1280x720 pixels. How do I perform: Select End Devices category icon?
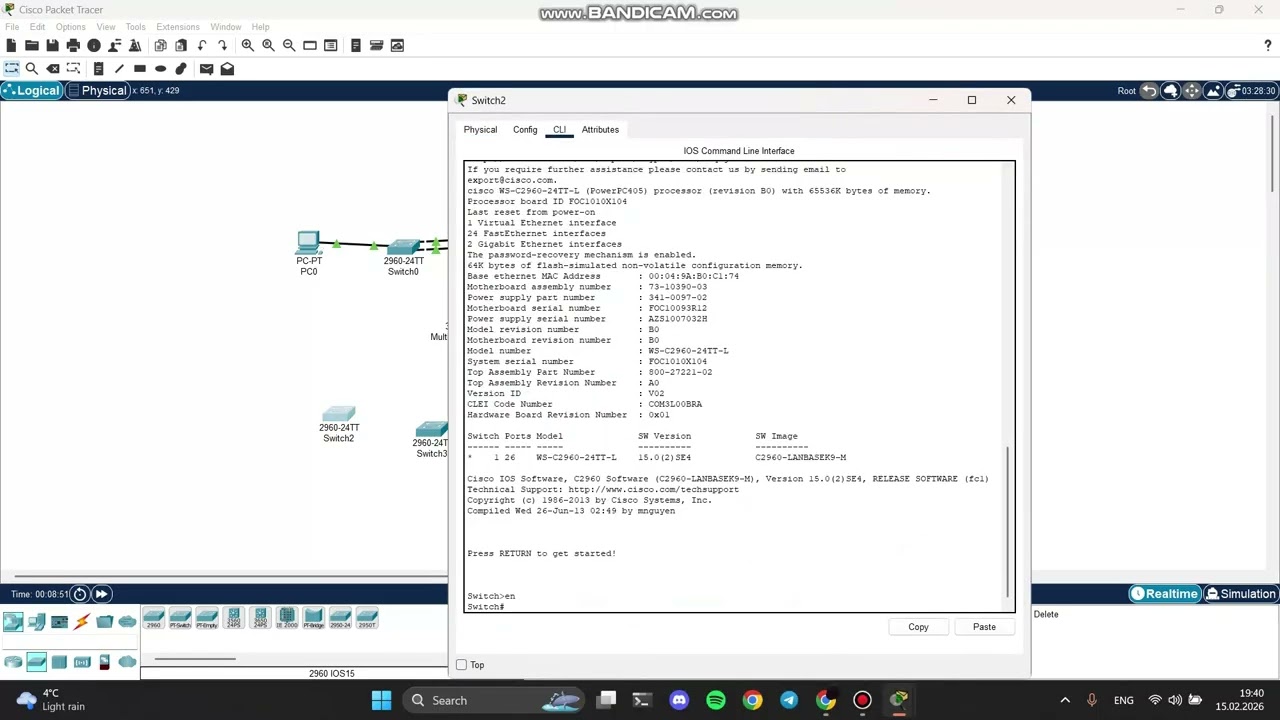[36, 622]
